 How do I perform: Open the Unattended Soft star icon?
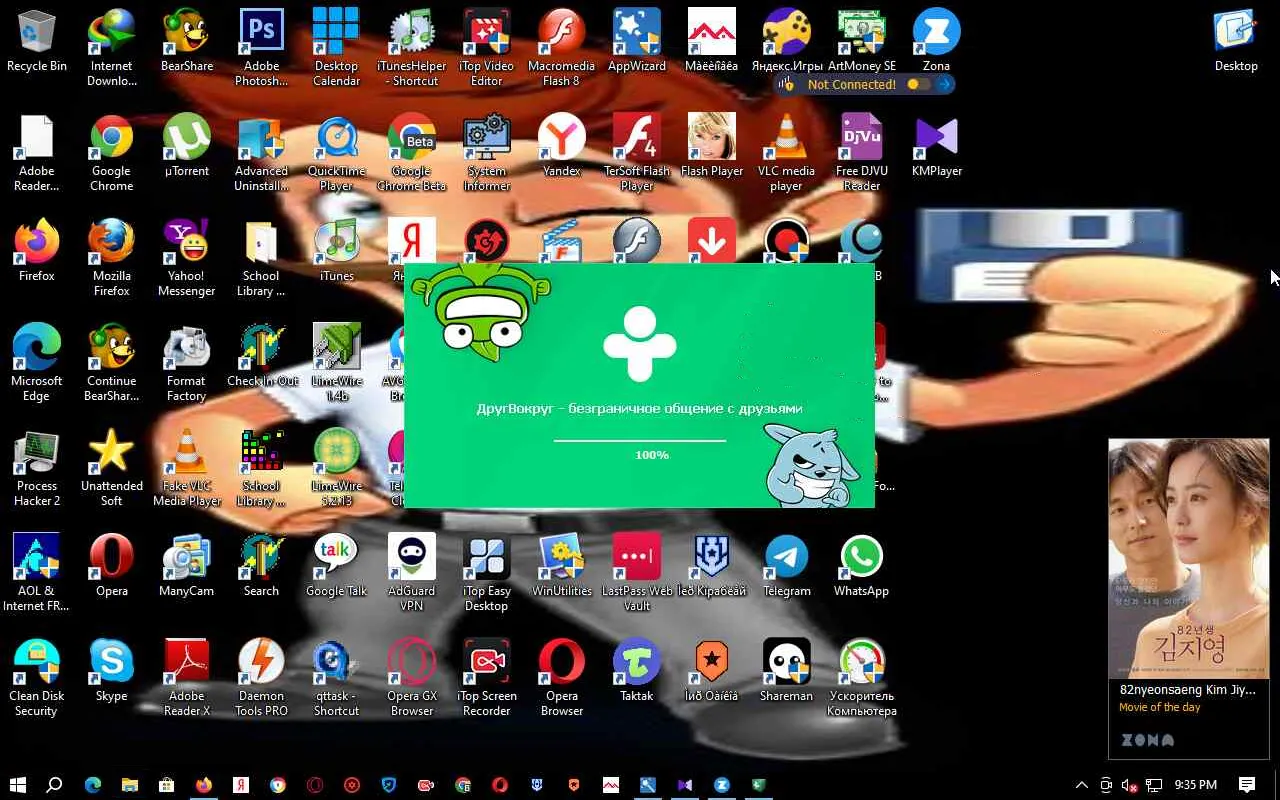(111, 468)
